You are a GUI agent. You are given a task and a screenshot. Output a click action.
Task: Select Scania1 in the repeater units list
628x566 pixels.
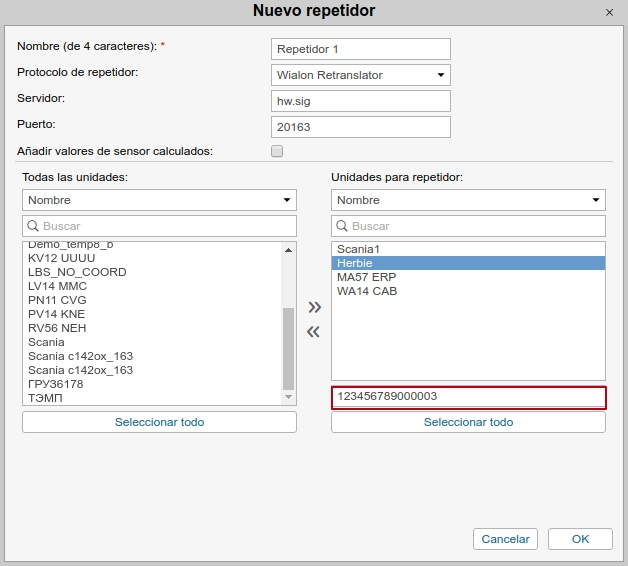360,249
